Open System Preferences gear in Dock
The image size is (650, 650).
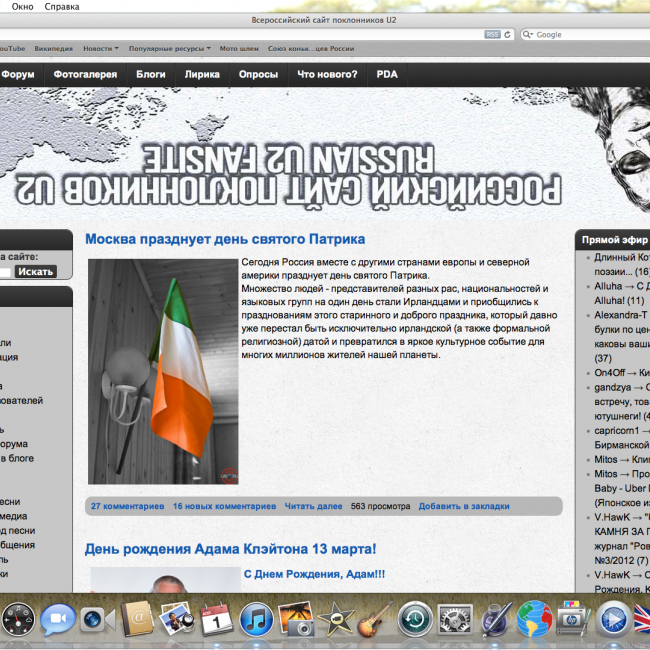455,620
